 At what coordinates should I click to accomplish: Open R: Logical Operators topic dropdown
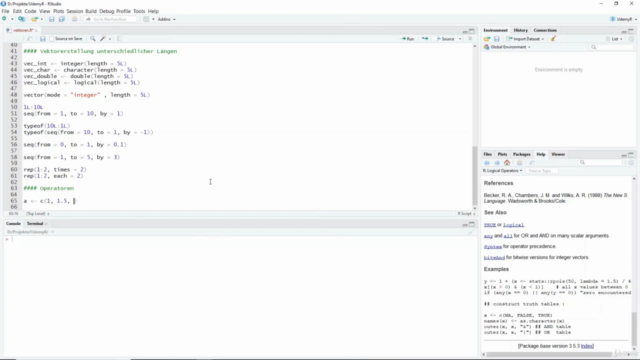tap(502, 171)
